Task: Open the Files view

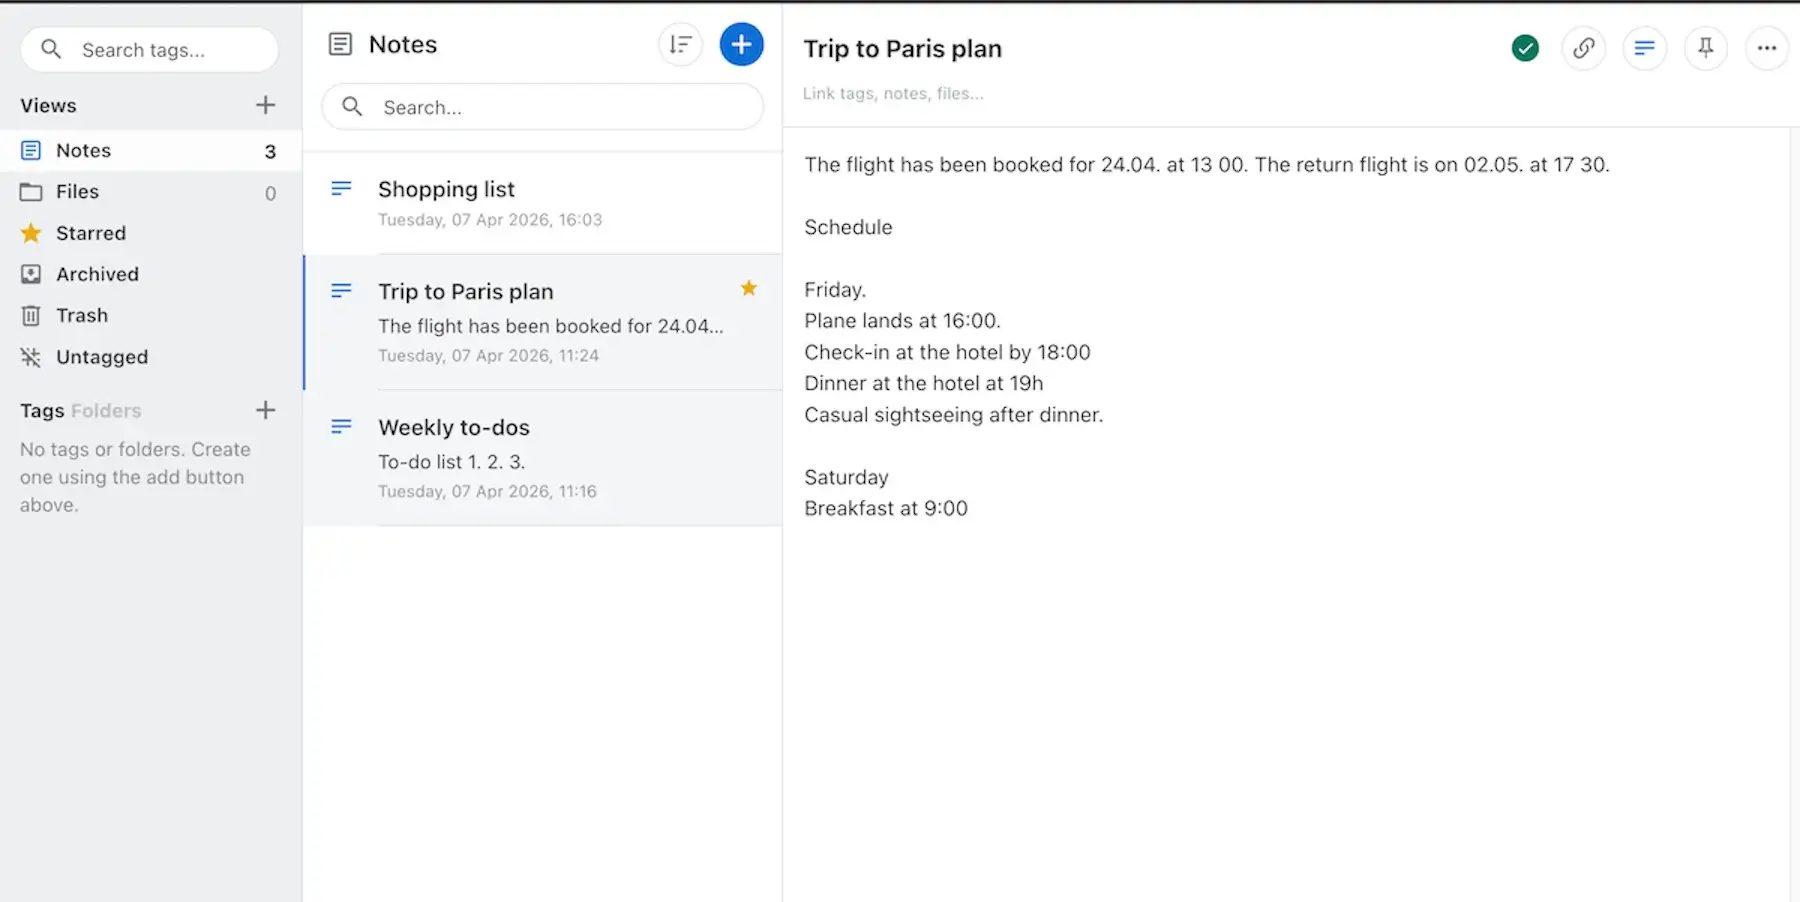Action: coord(77,192)
